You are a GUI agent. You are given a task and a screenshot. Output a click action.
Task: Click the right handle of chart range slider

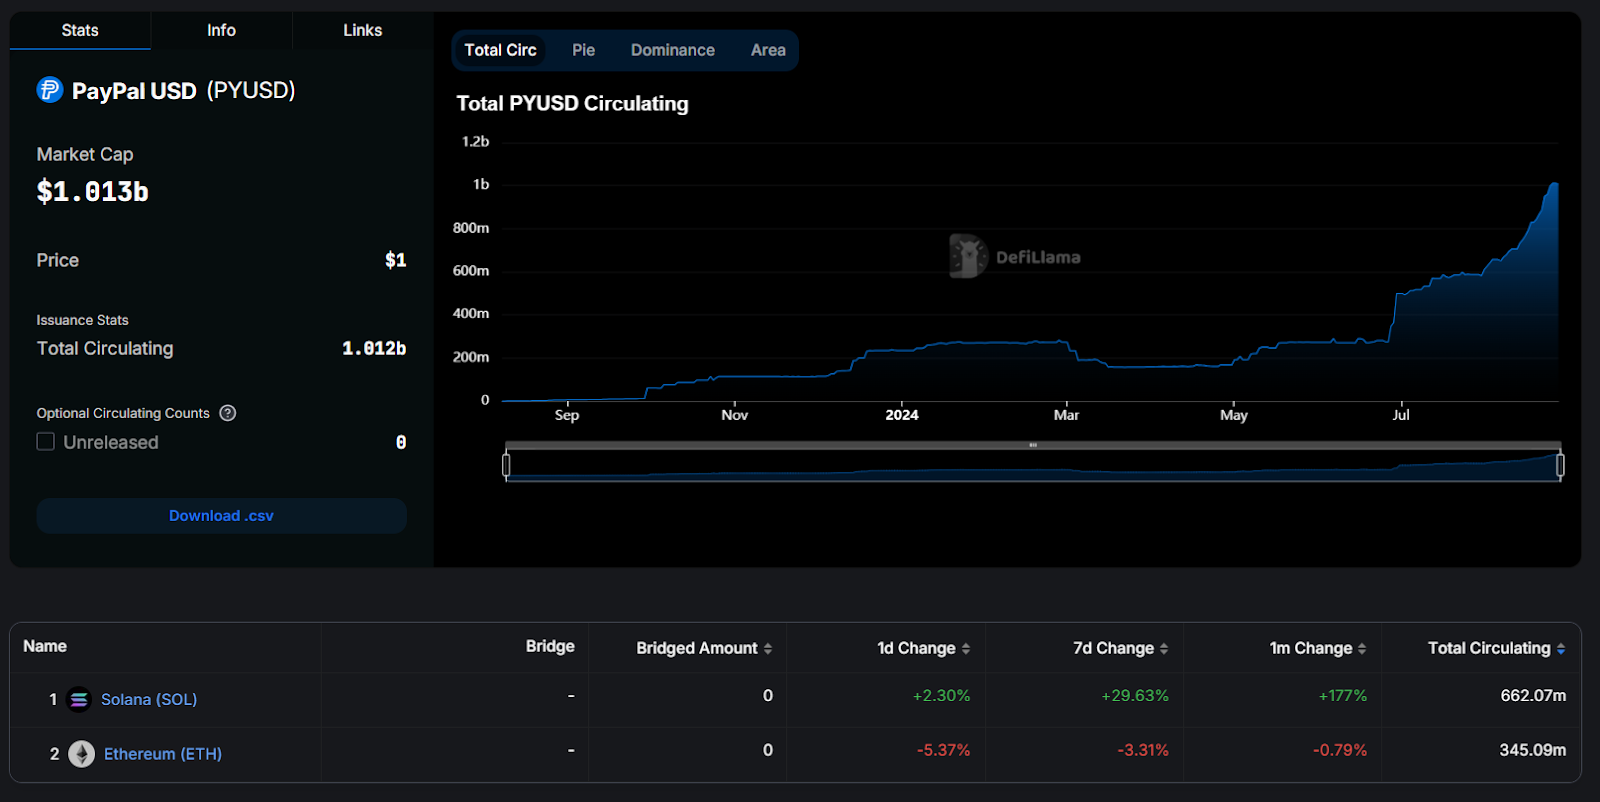pyautogui.click(x=1560, y=465)
